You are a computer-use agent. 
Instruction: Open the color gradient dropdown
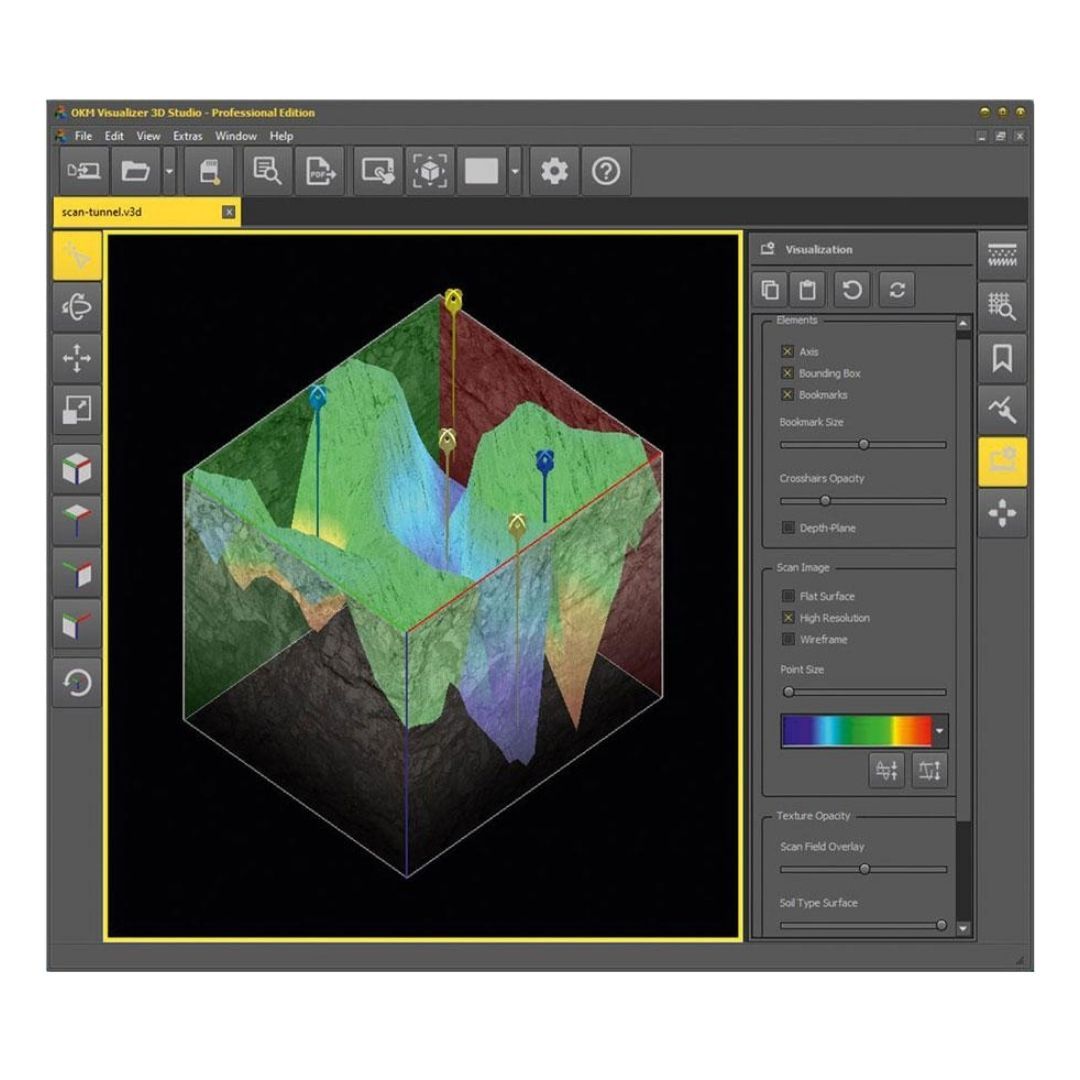pos(940,731)
